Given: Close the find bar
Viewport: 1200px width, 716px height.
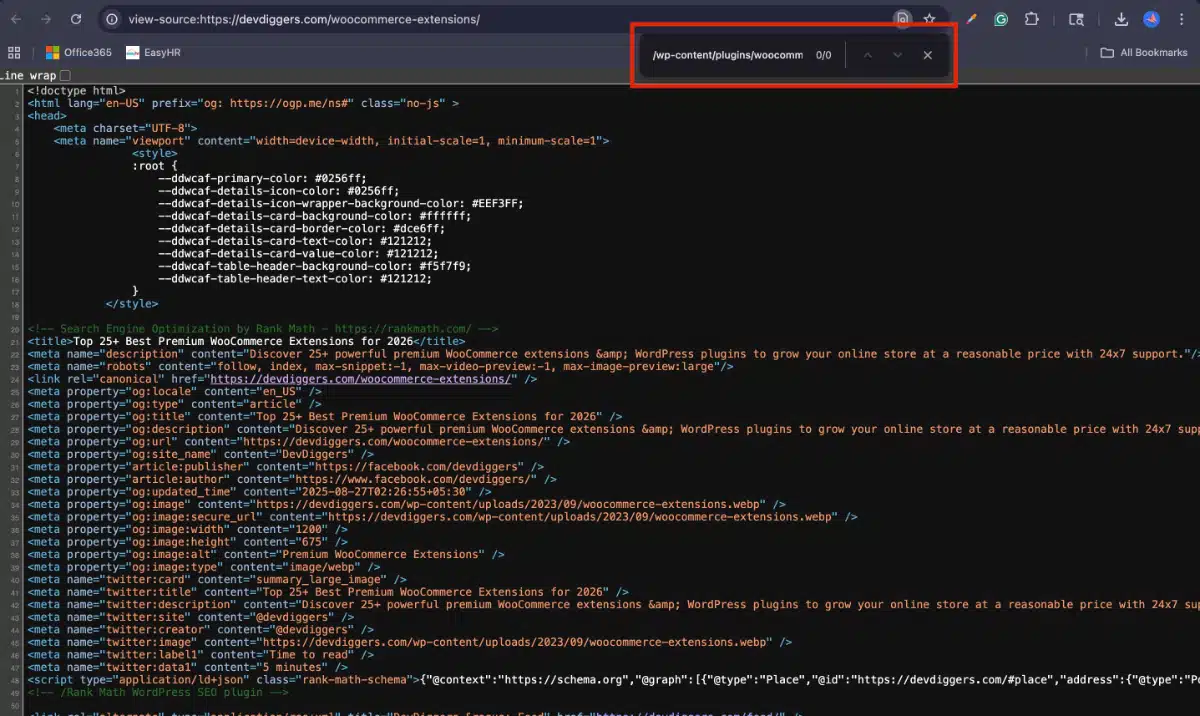Looking at the screenshot, I should [x=928, y=55].
